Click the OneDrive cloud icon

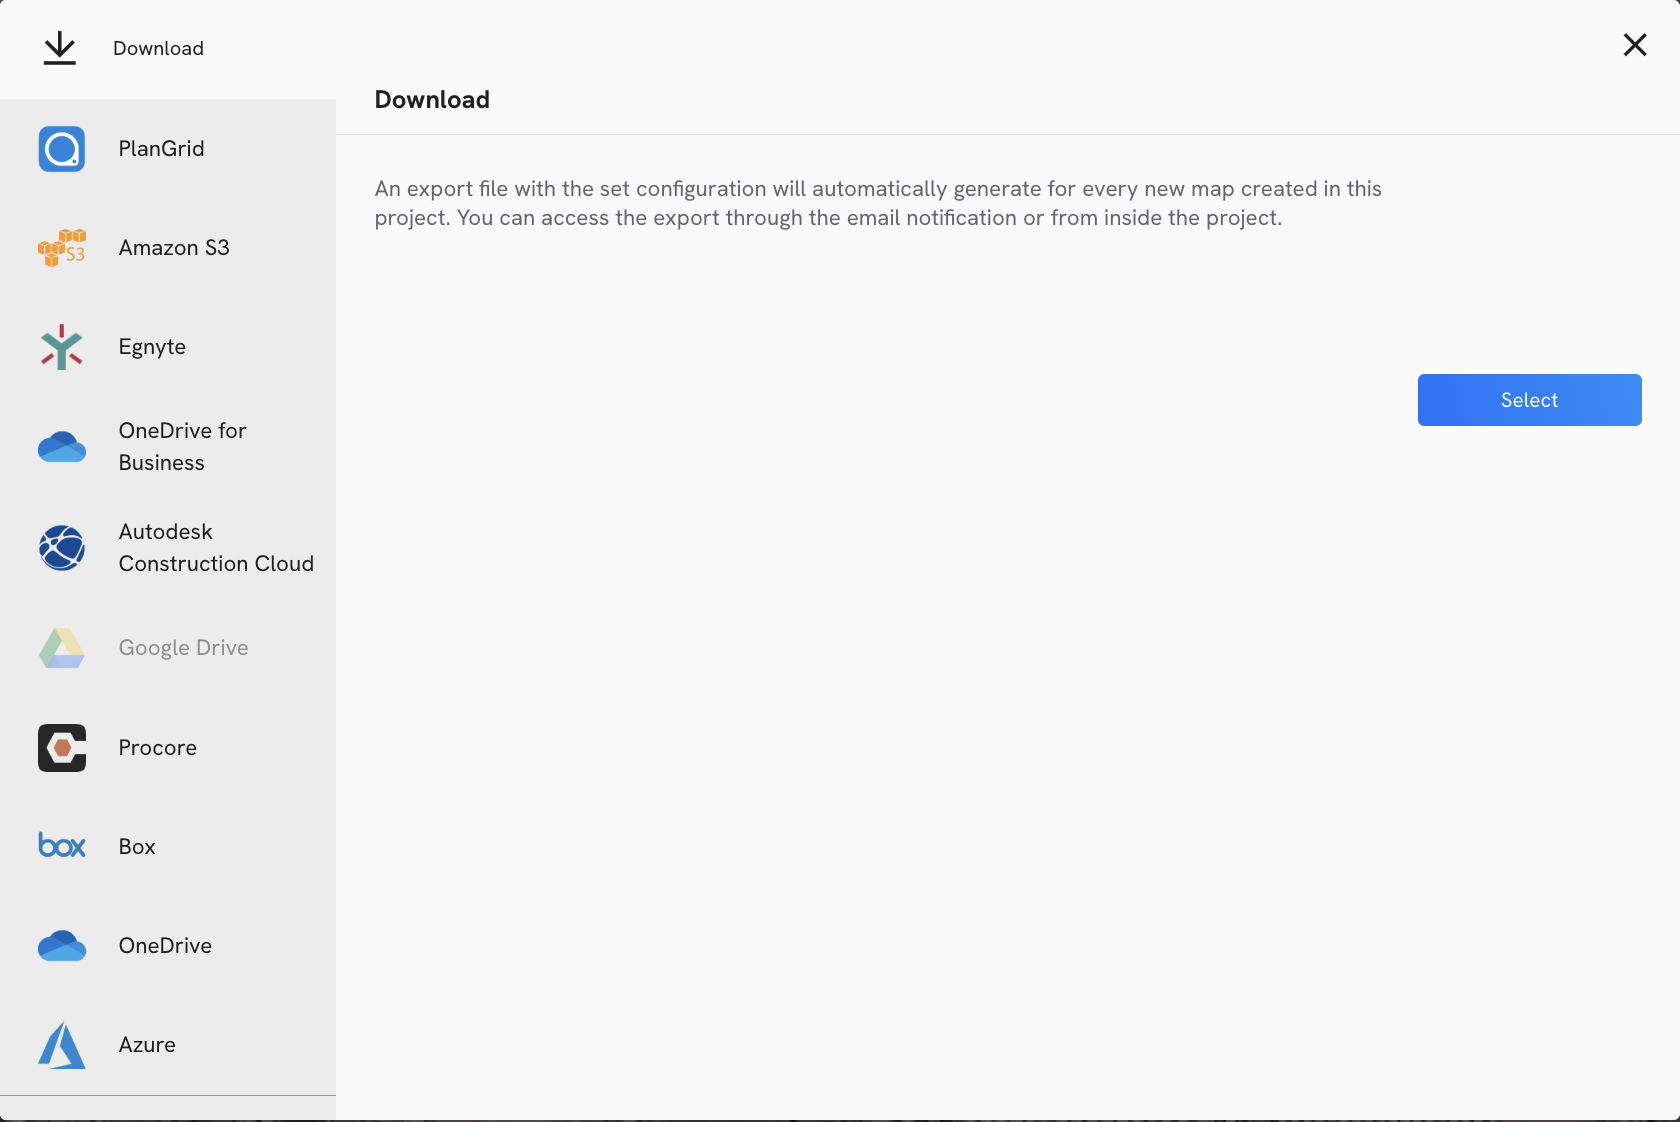(x=62, y=946)
